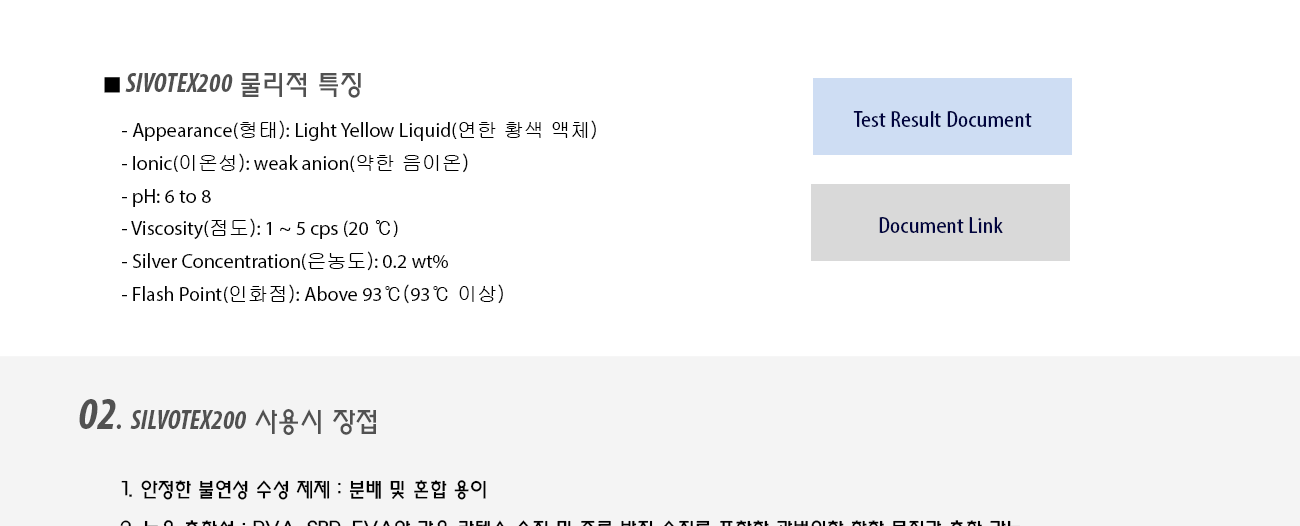Click the partially visible second list item

click(x=566, y=522)
